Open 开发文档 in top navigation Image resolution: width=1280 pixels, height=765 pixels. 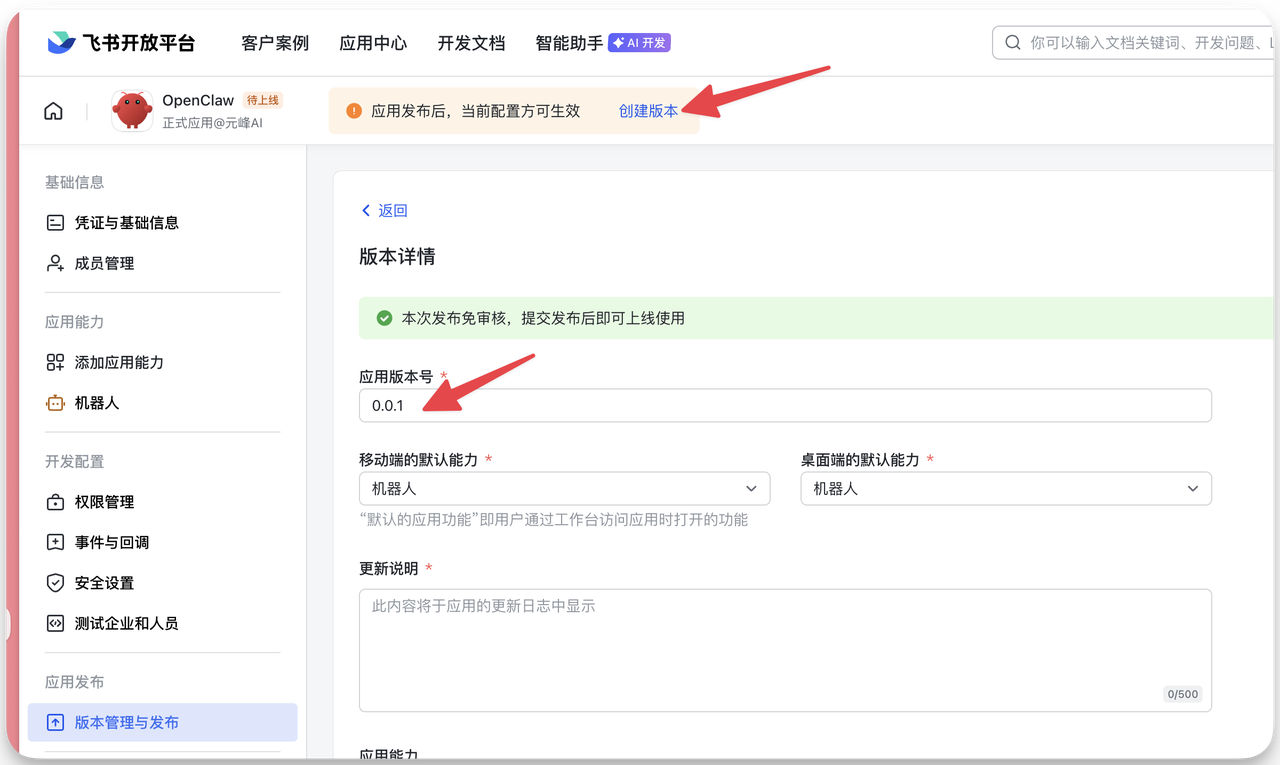coord(471,43)
